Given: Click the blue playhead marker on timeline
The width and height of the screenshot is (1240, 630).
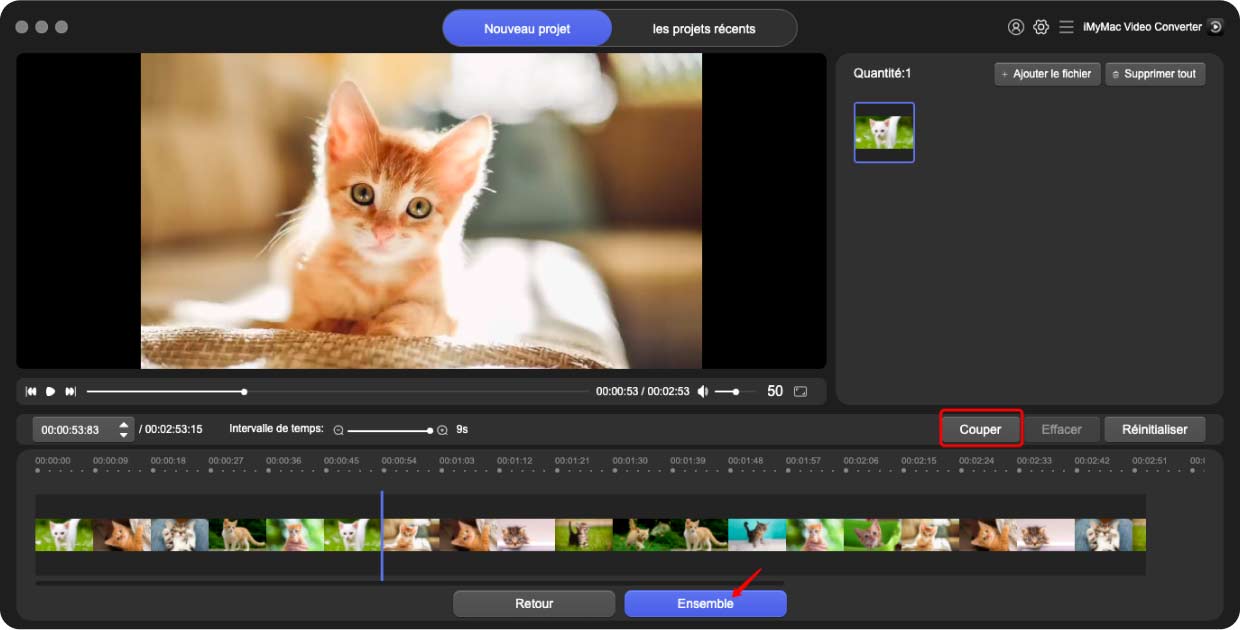Looking at the screenshot, I should (x=381, y=535).
